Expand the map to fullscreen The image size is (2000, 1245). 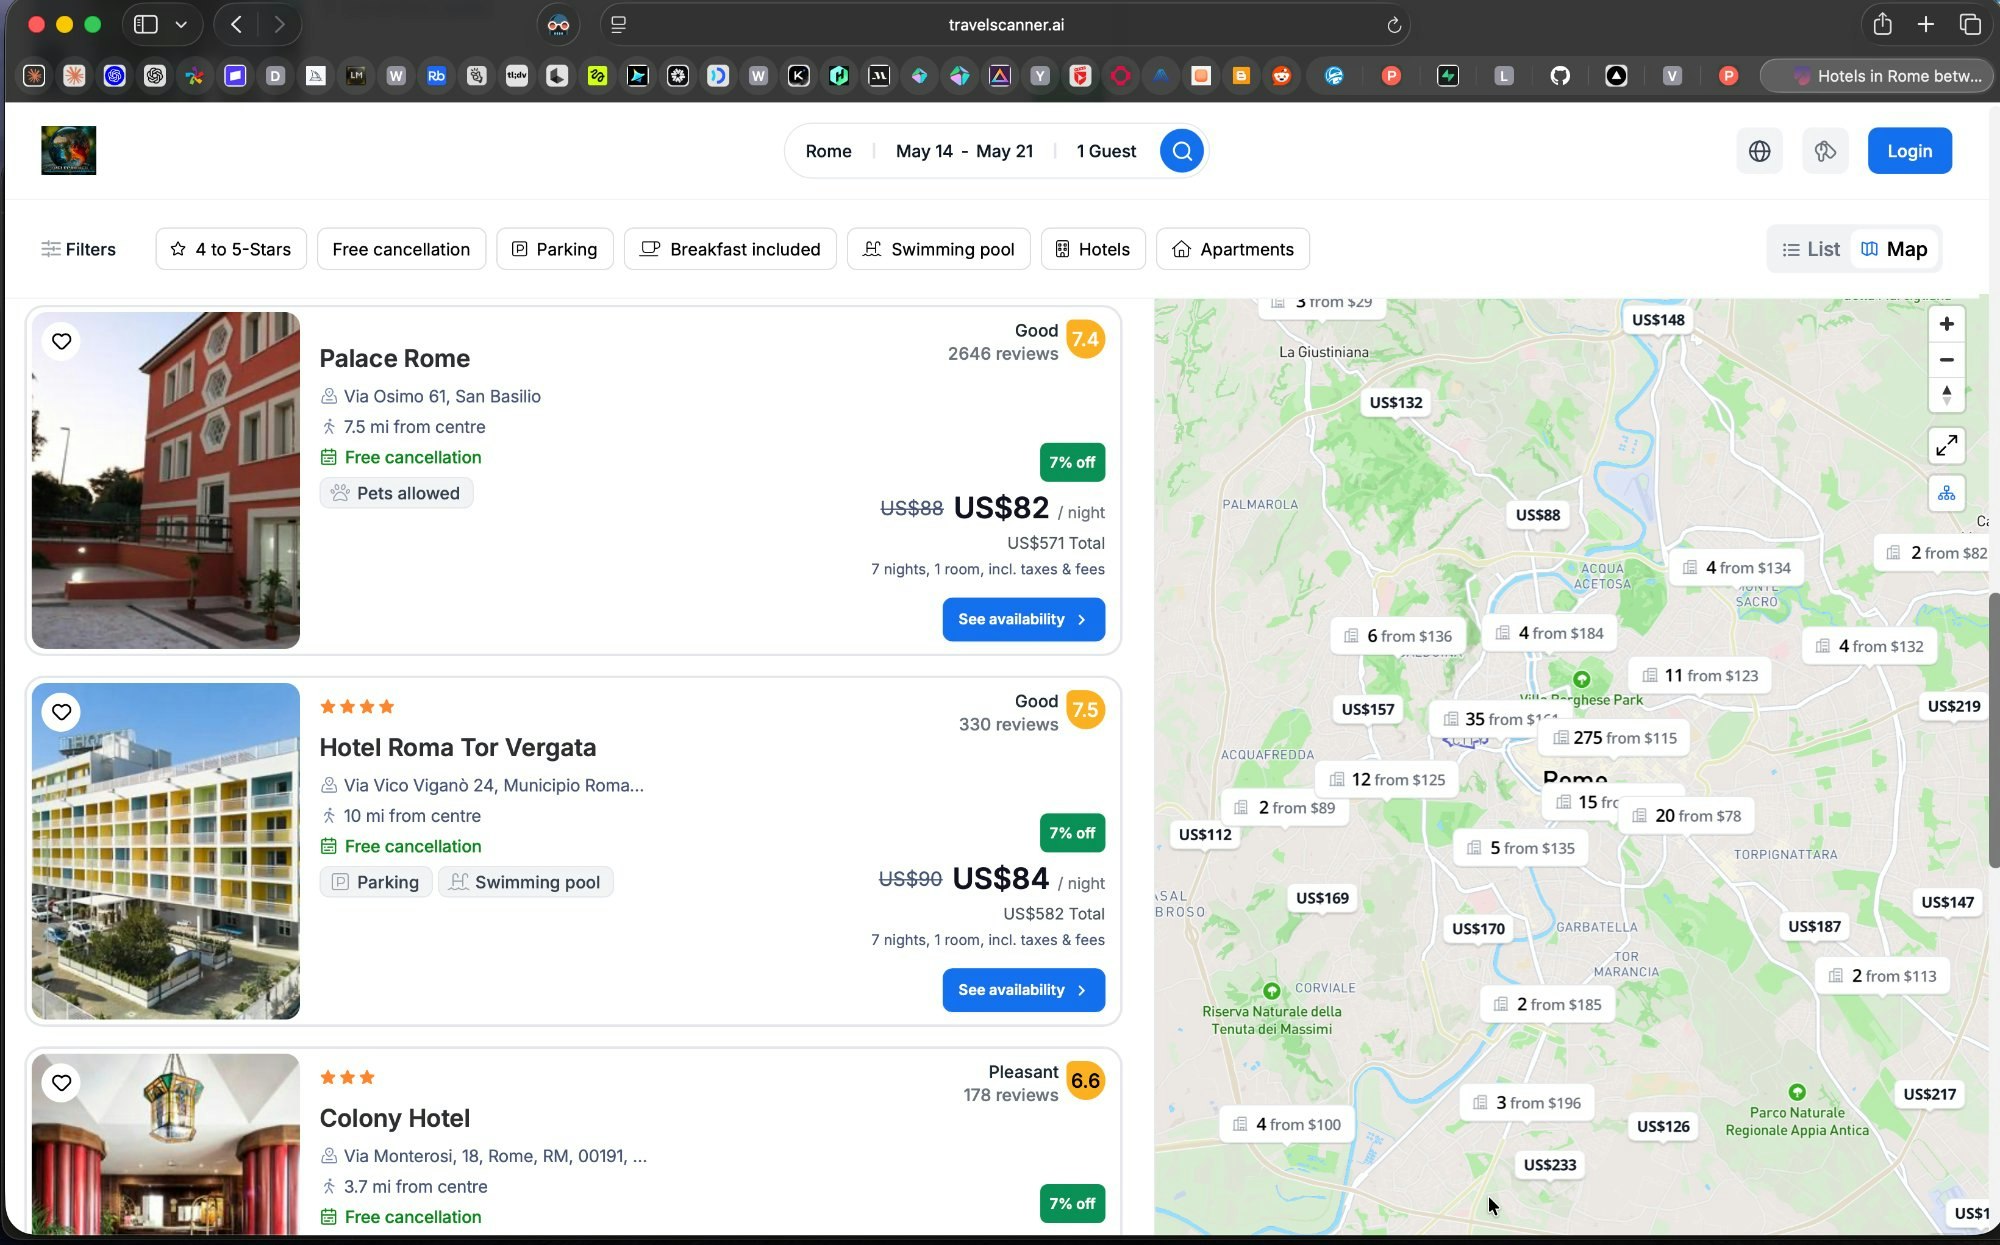tap(1947, 446)
